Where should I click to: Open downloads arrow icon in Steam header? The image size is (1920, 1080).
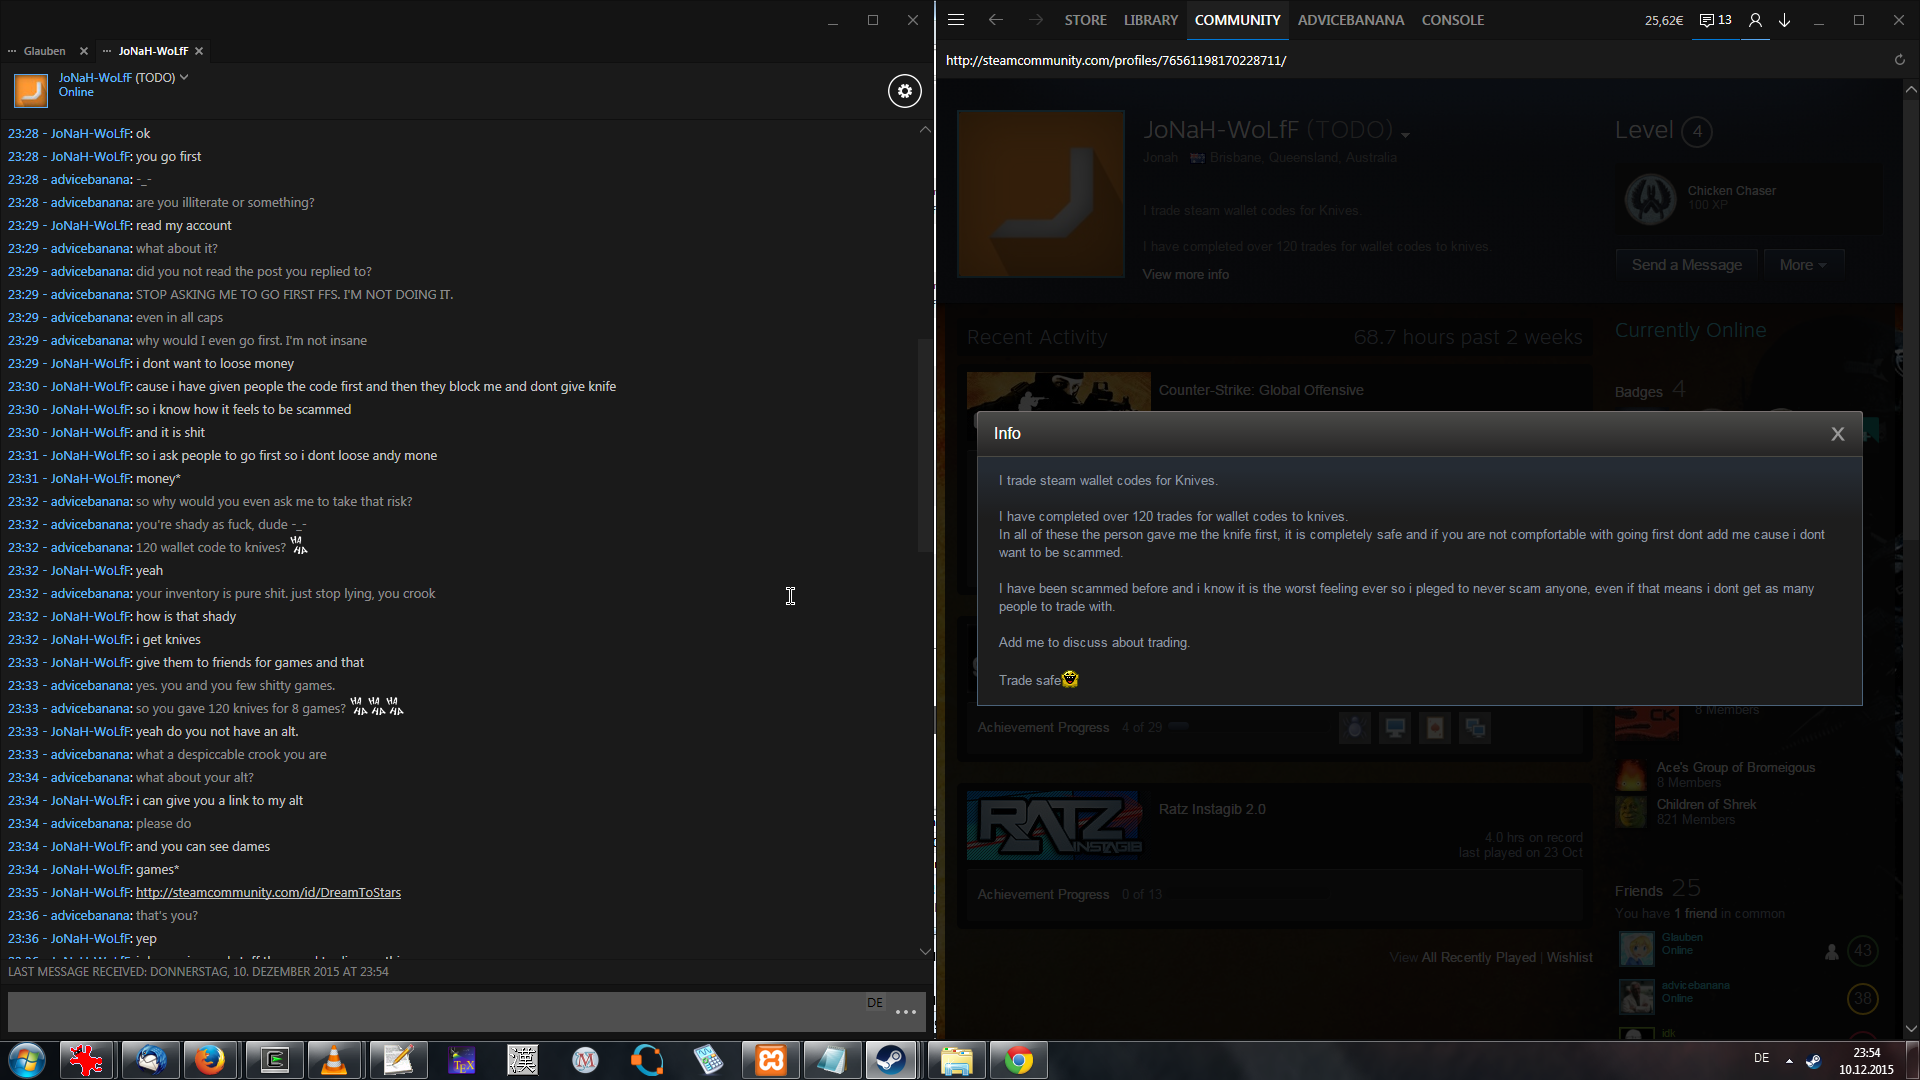(x=1784, y=20)
